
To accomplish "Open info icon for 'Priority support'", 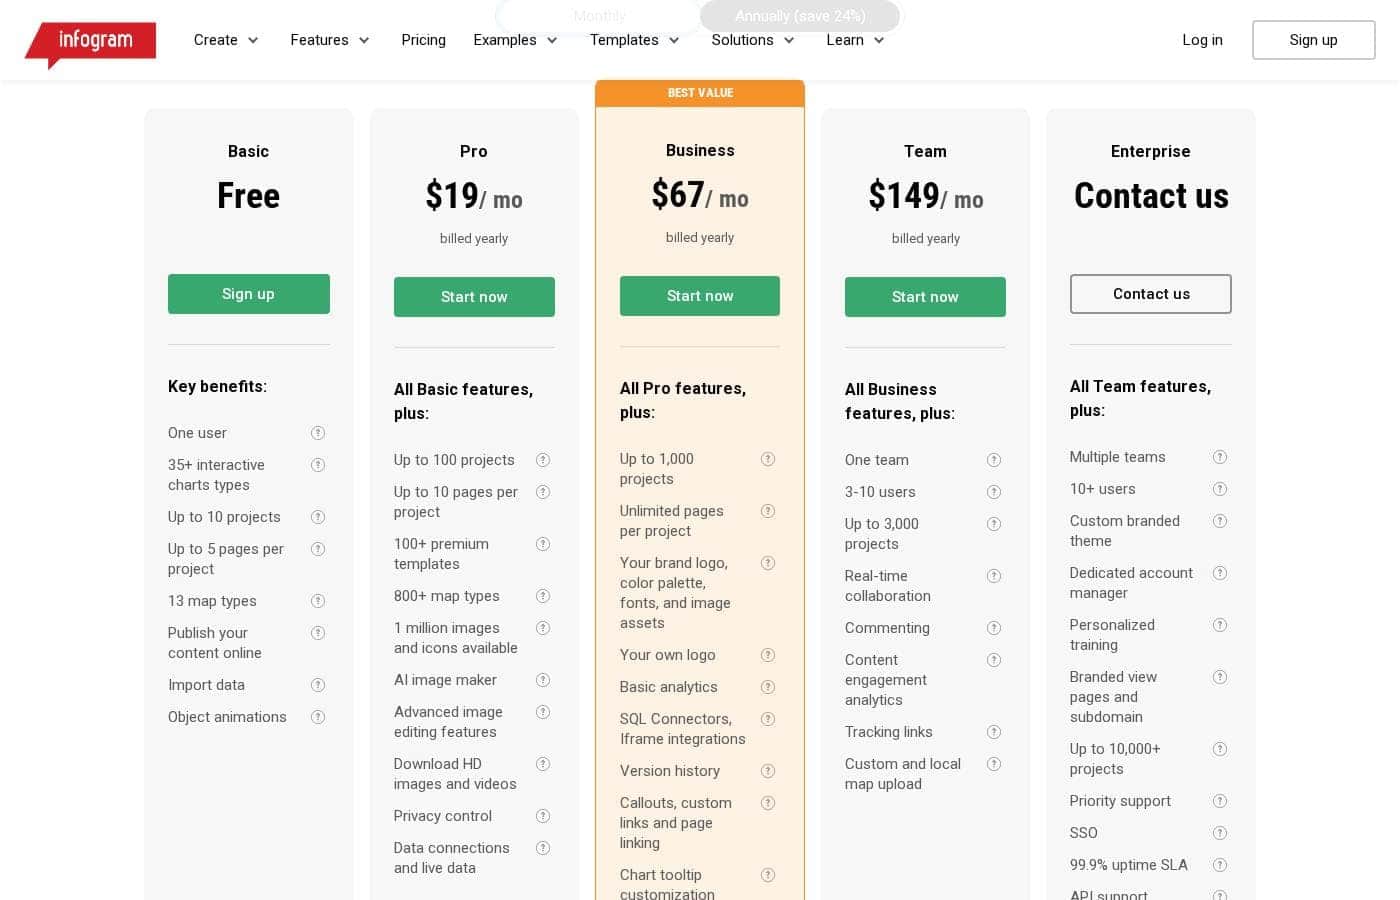I will pos(1220,801).
